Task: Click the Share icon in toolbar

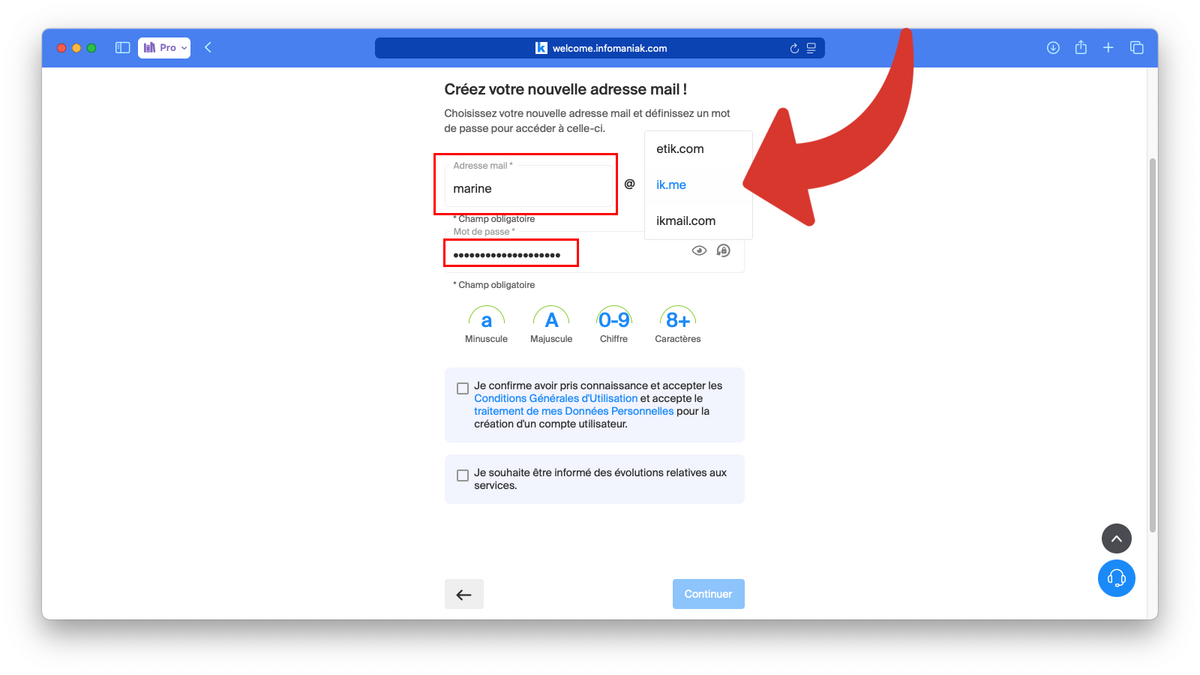Action: [x=1081, y=47]
